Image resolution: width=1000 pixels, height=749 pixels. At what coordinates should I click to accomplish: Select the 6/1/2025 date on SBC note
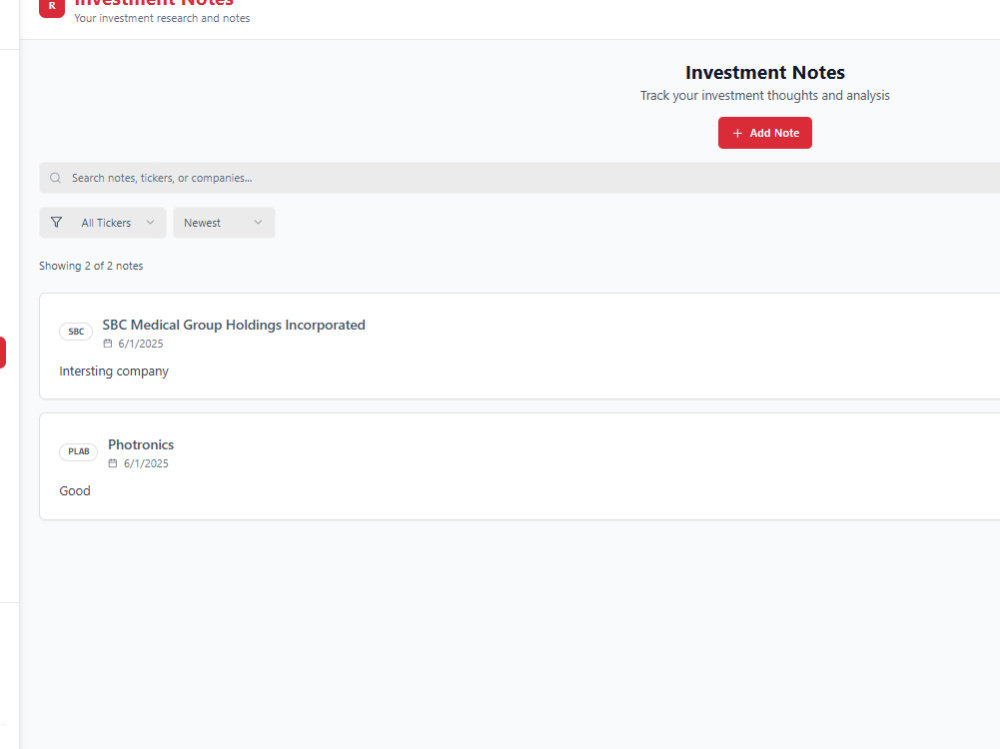141,343
